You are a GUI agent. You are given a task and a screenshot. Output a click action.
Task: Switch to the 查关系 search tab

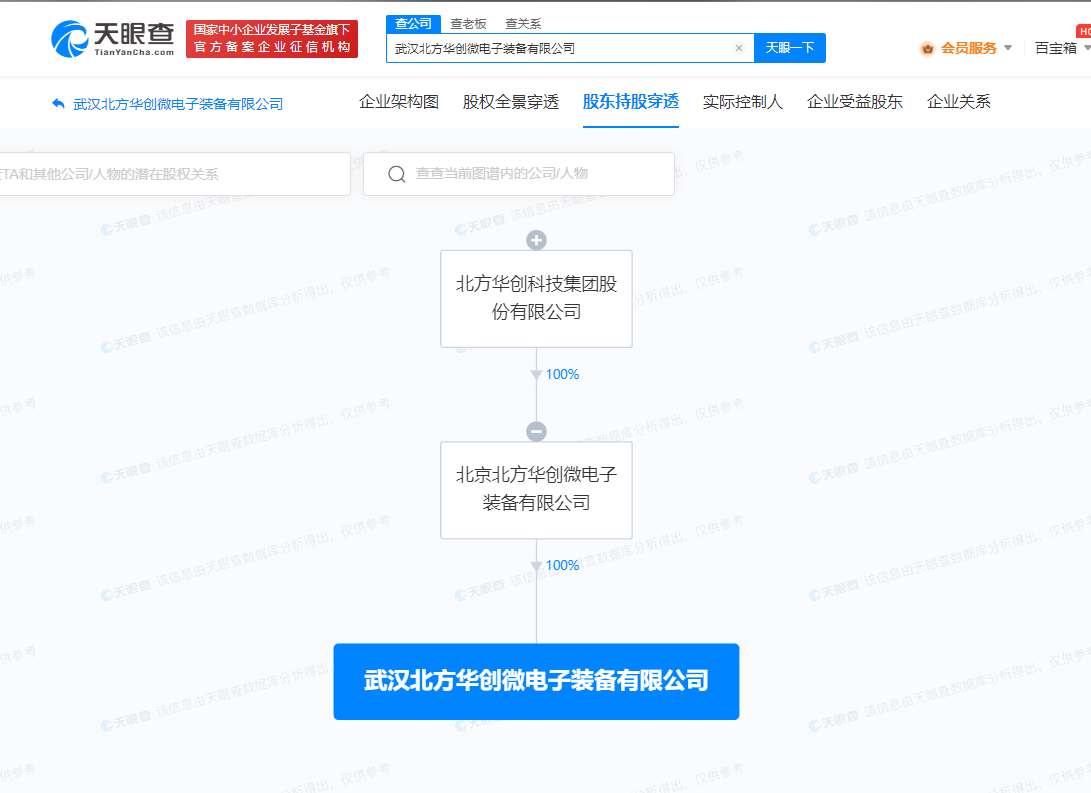coord(521,23)
